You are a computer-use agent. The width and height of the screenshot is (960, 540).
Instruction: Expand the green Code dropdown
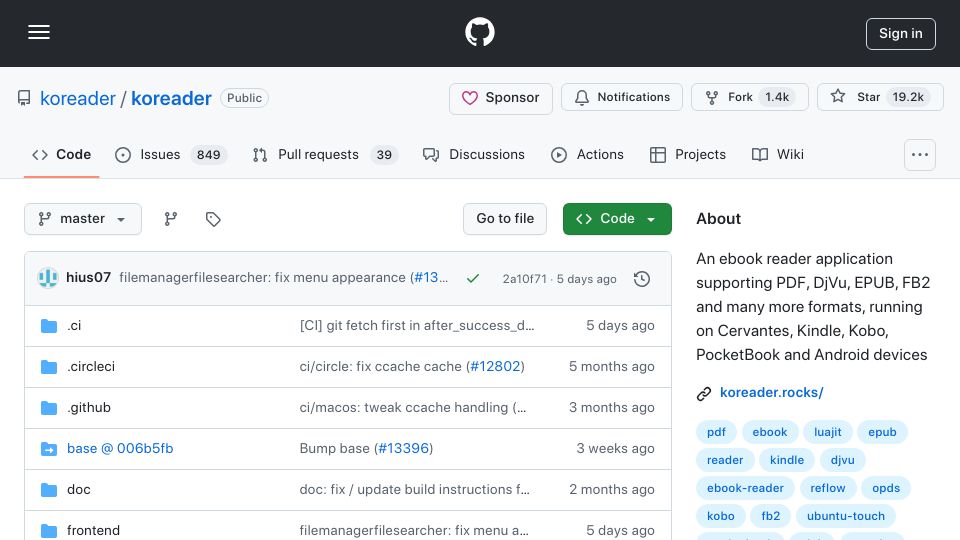coord(617,219)
